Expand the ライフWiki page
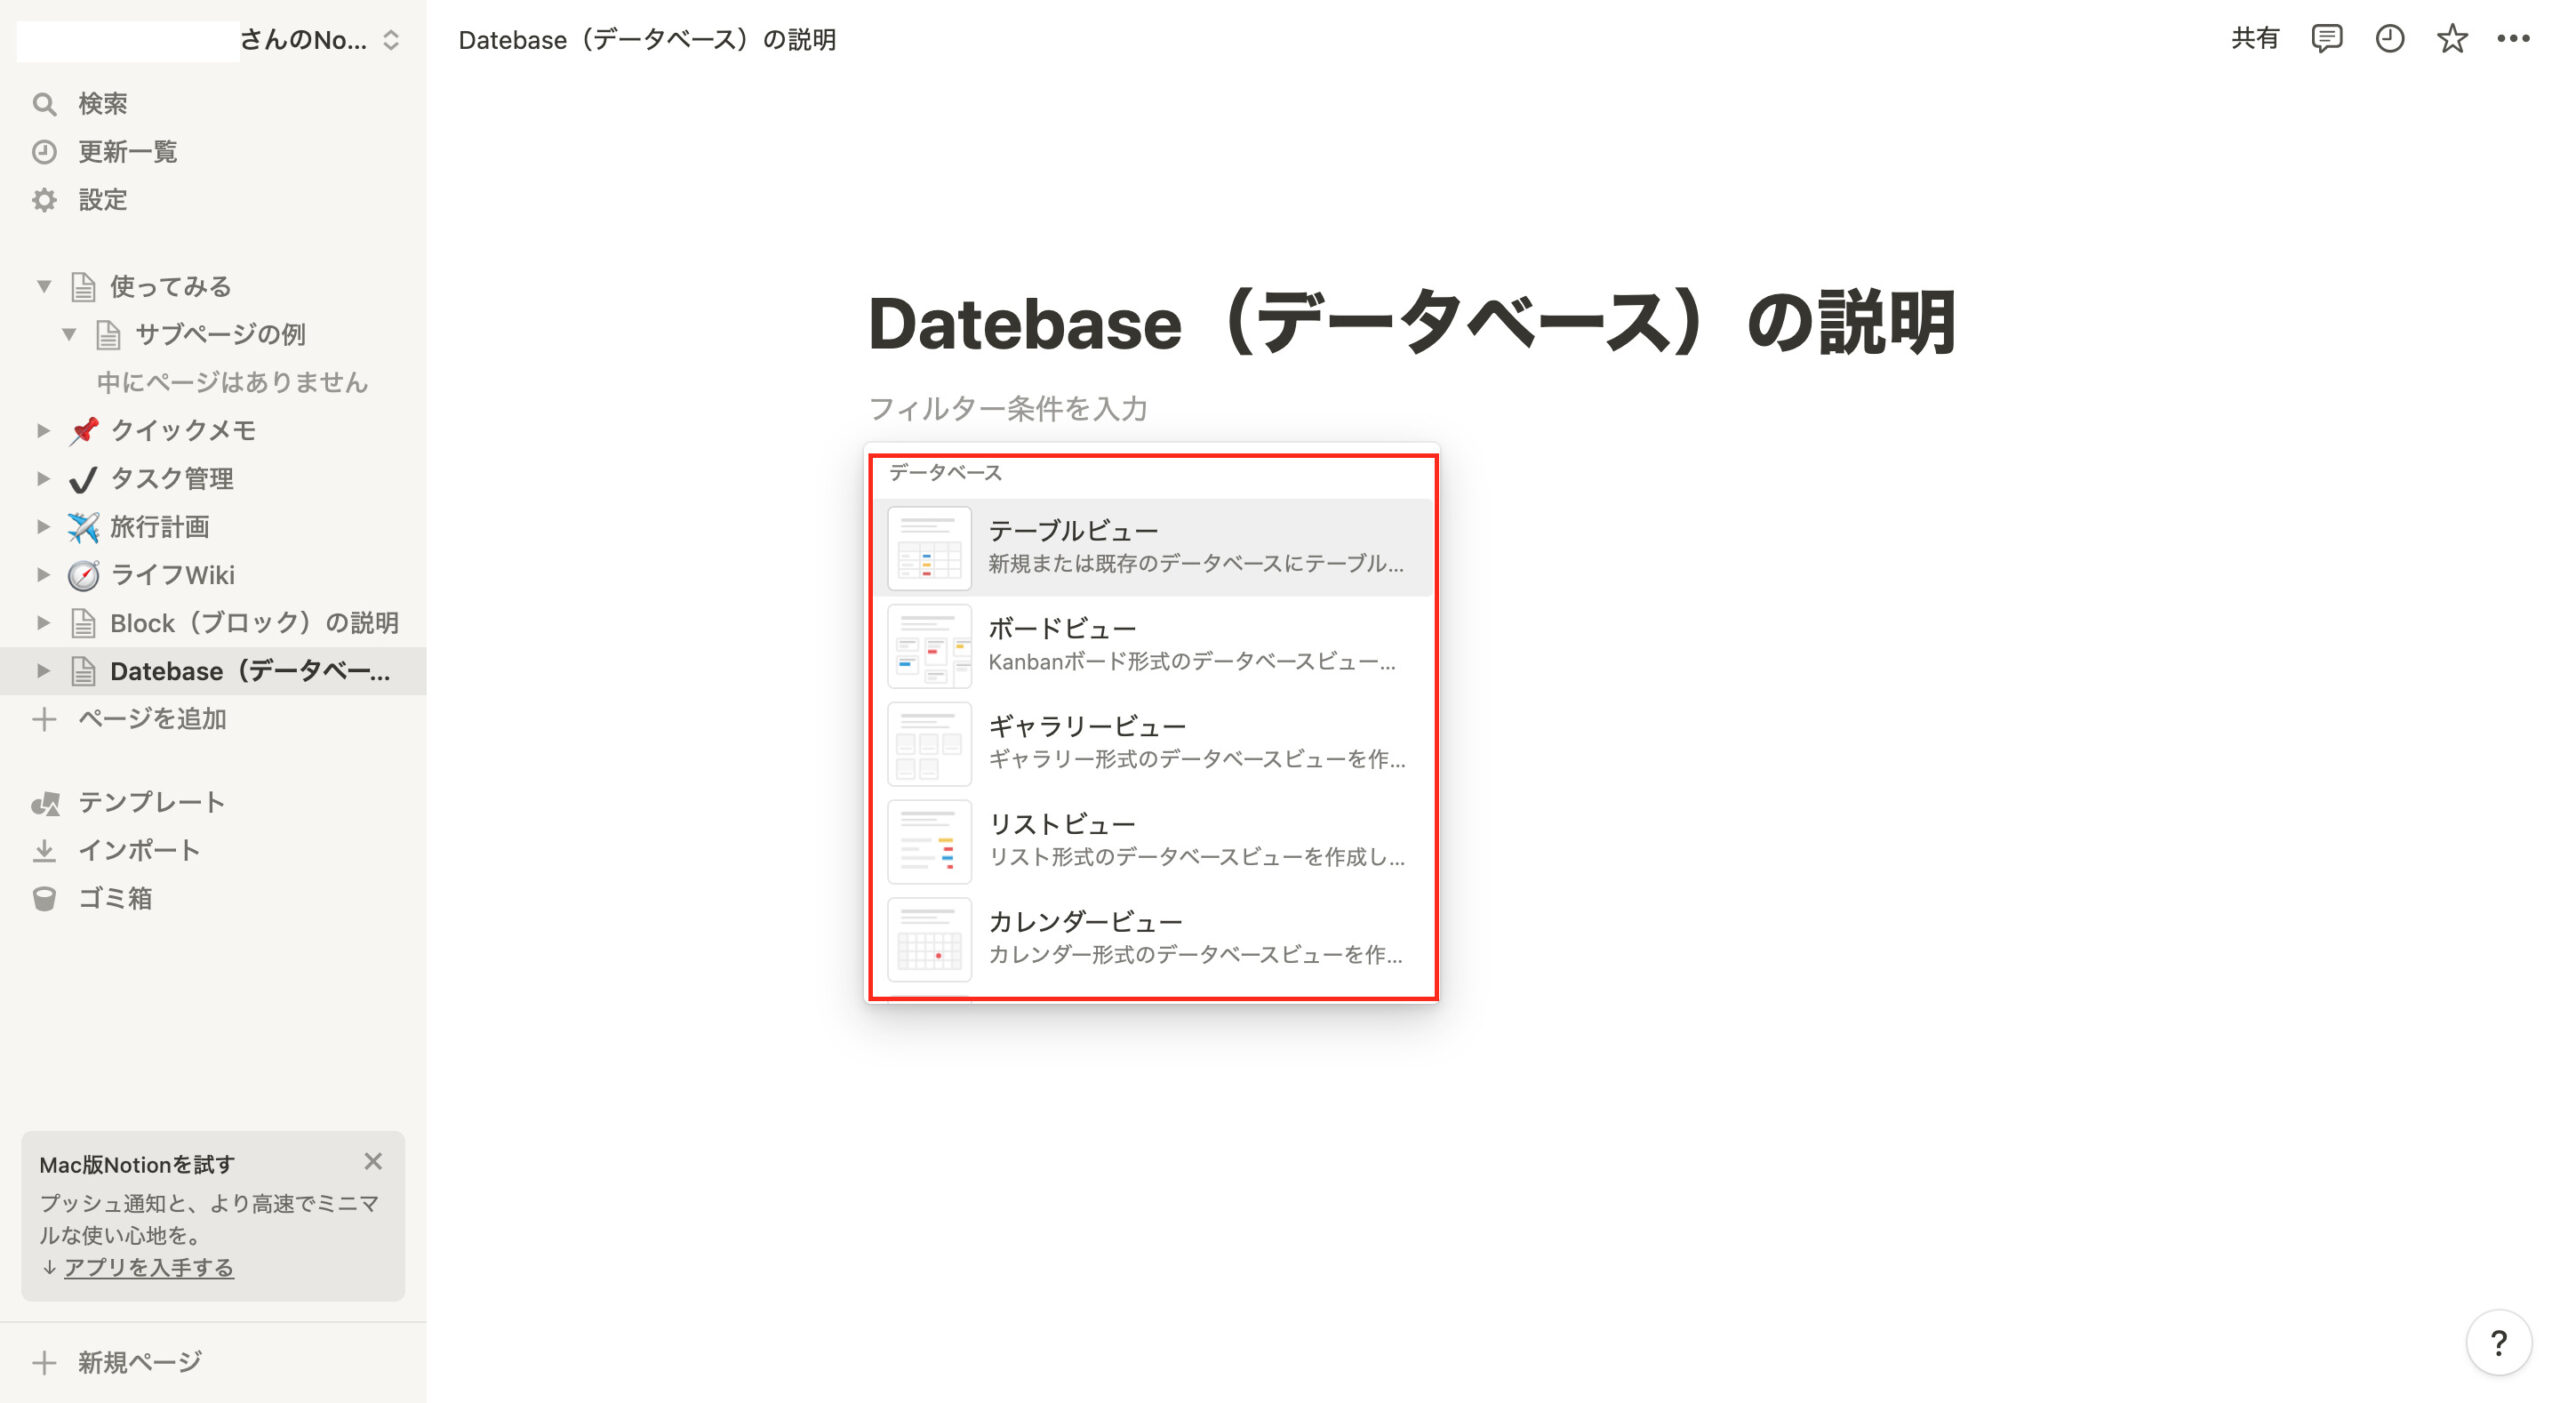The width and height of the screenshot is (2560, 1403). (44, 575)
